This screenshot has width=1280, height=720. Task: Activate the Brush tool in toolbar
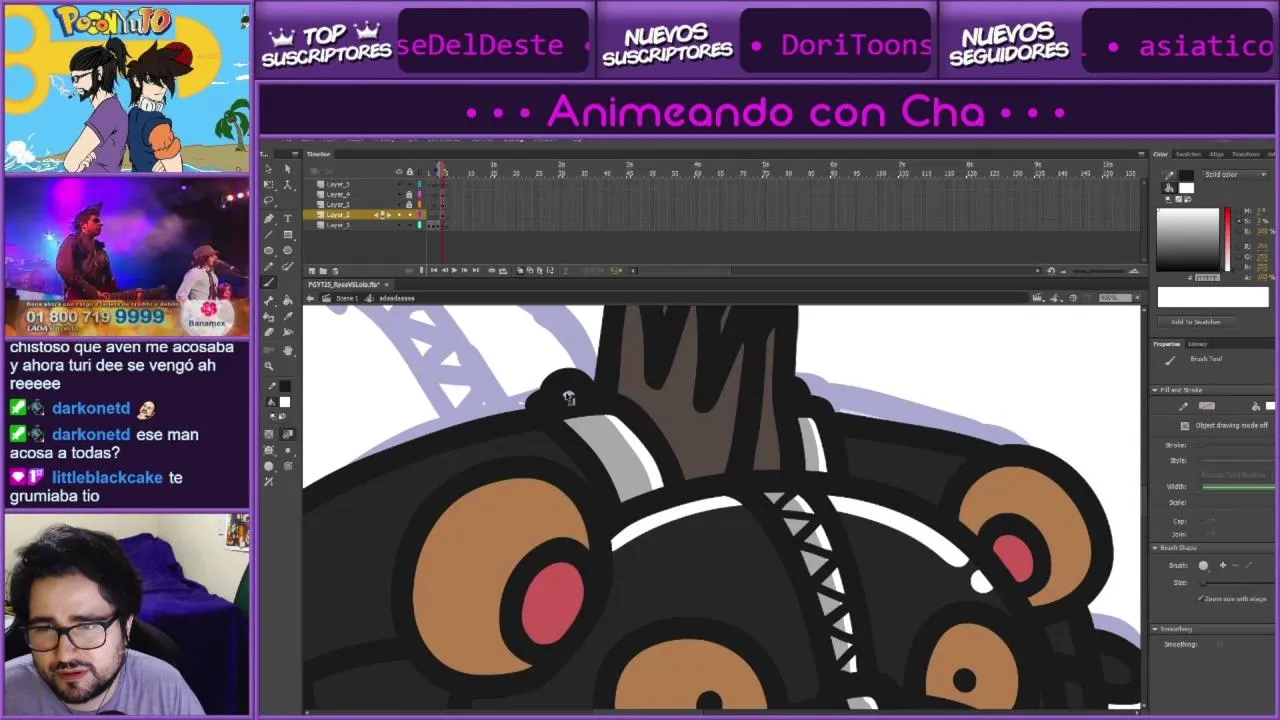click(x=268, y=282)
